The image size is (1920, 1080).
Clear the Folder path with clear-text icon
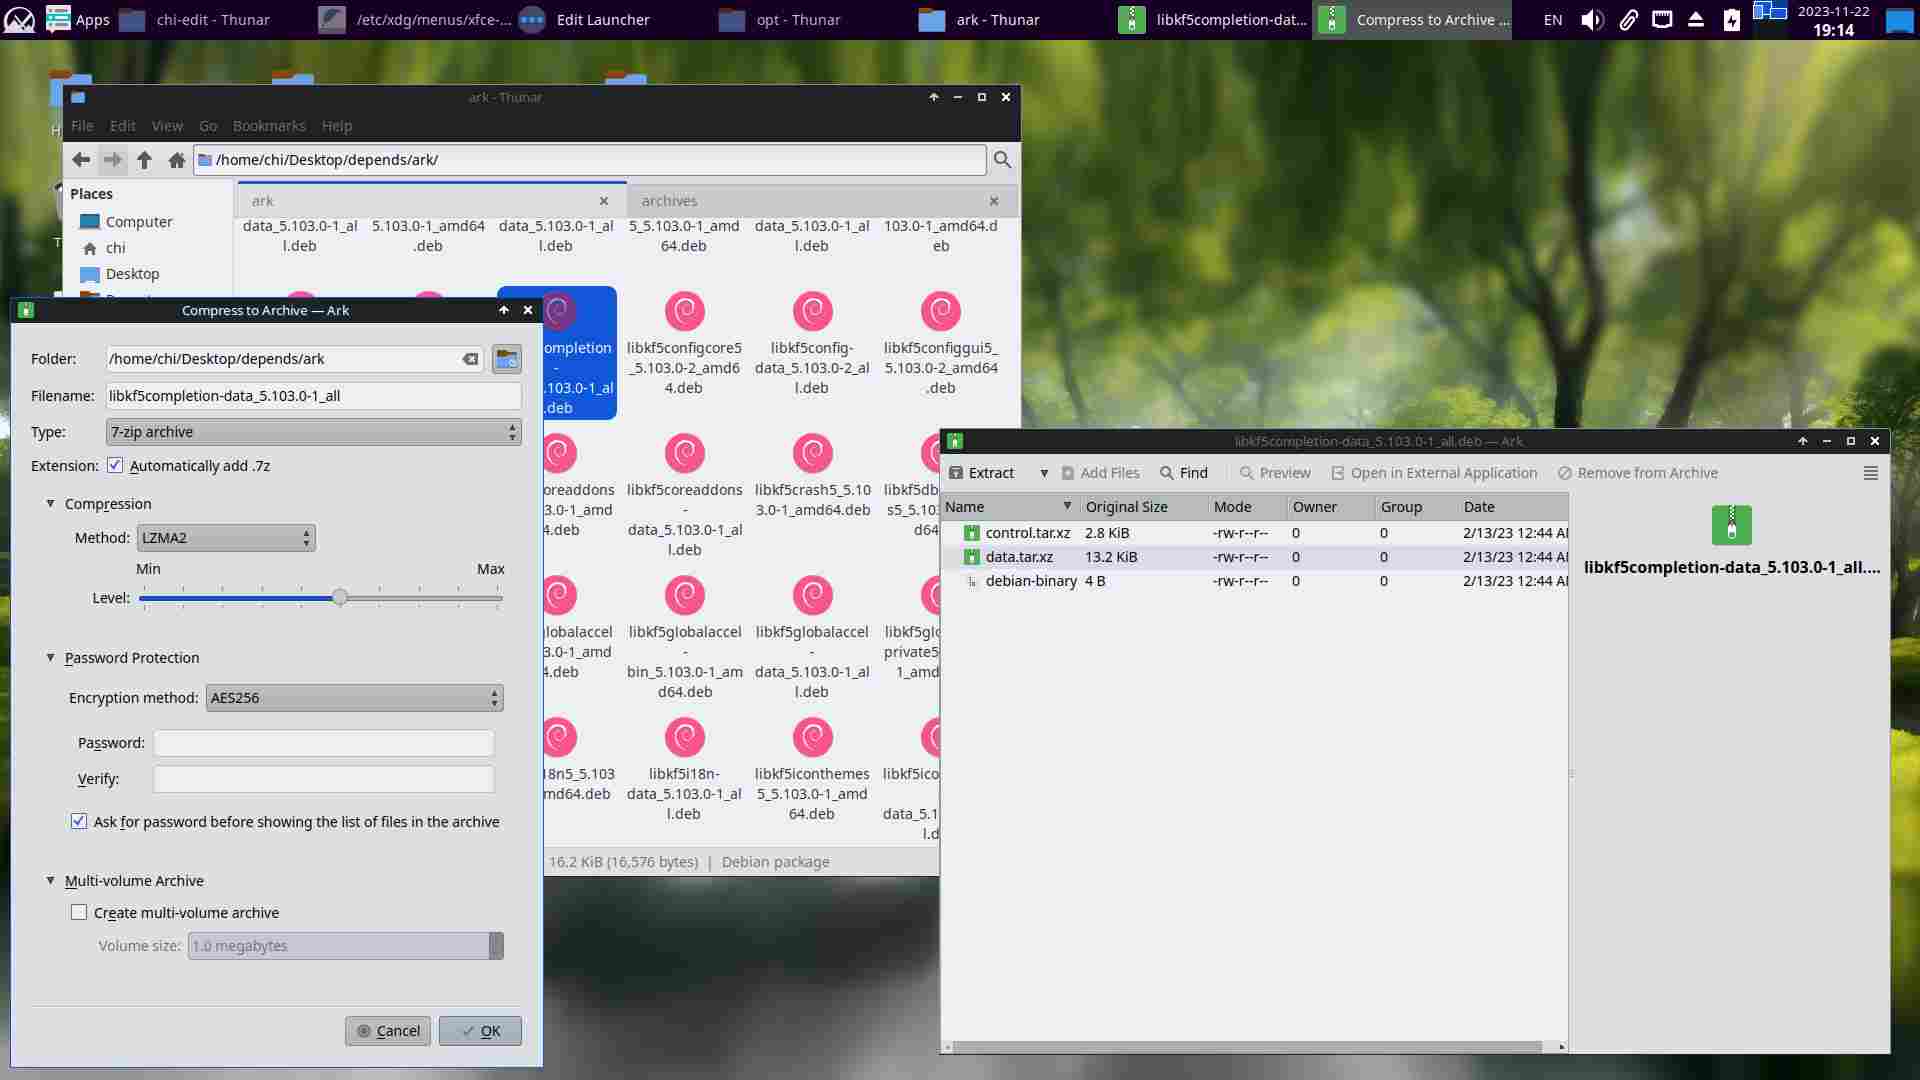(x=470, y=359)
